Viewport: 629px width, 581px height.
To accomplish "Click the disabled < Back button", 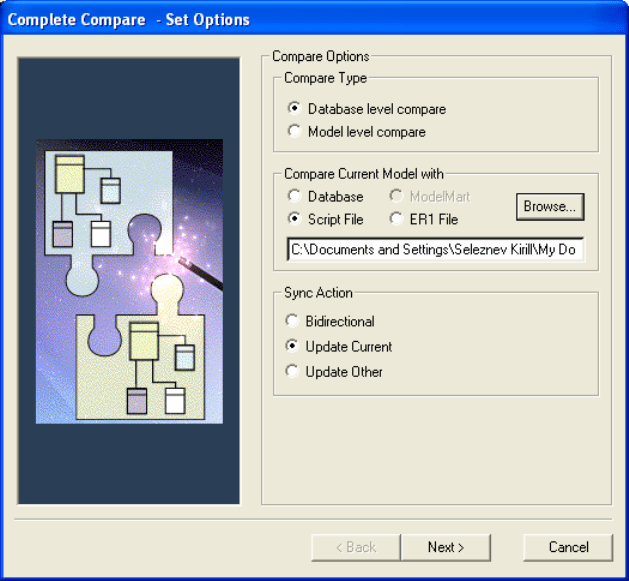I will pos(355,547).
